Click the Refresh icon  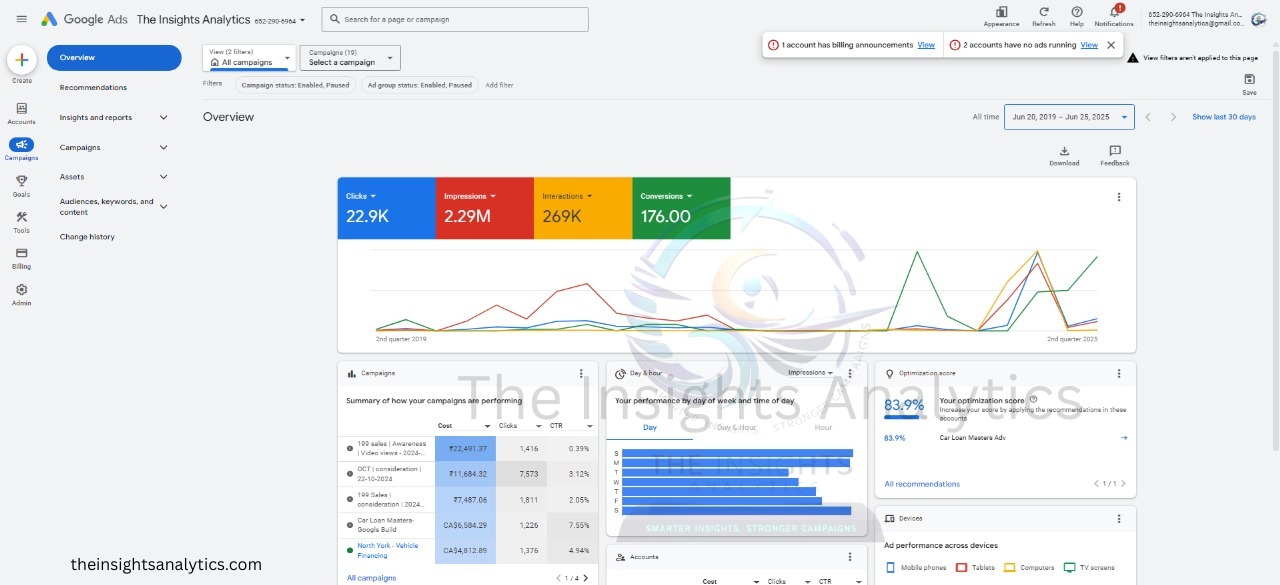[1044, 12]
